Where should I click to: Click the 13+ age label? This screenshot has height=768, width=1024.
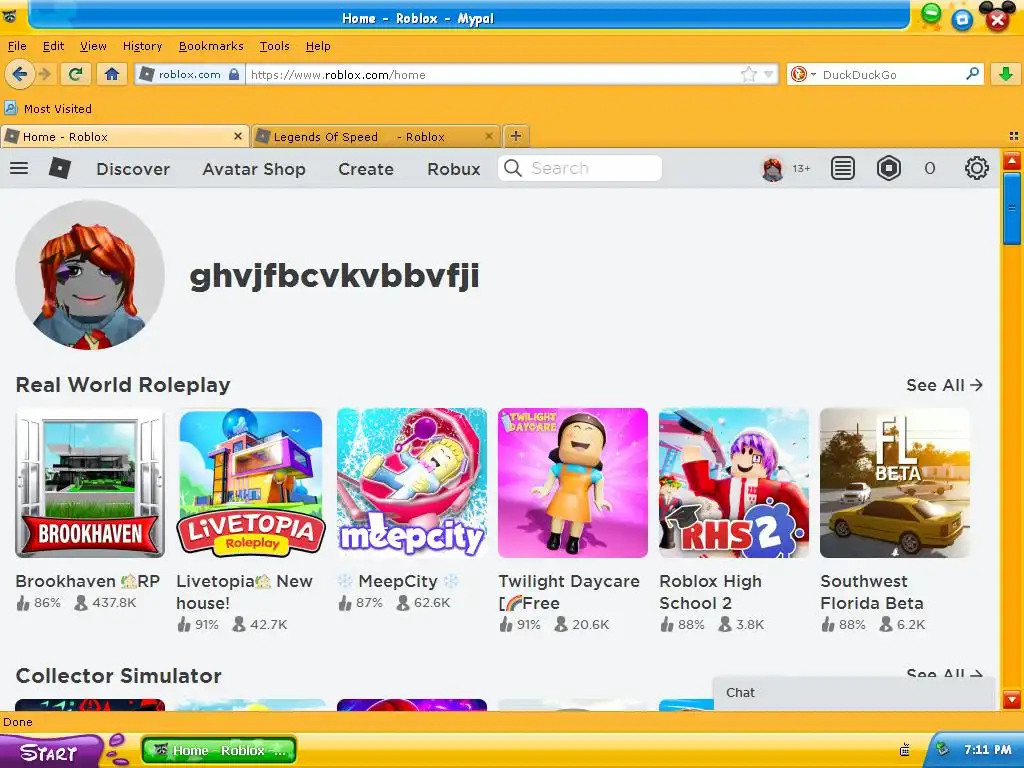(x=801, y=168)
